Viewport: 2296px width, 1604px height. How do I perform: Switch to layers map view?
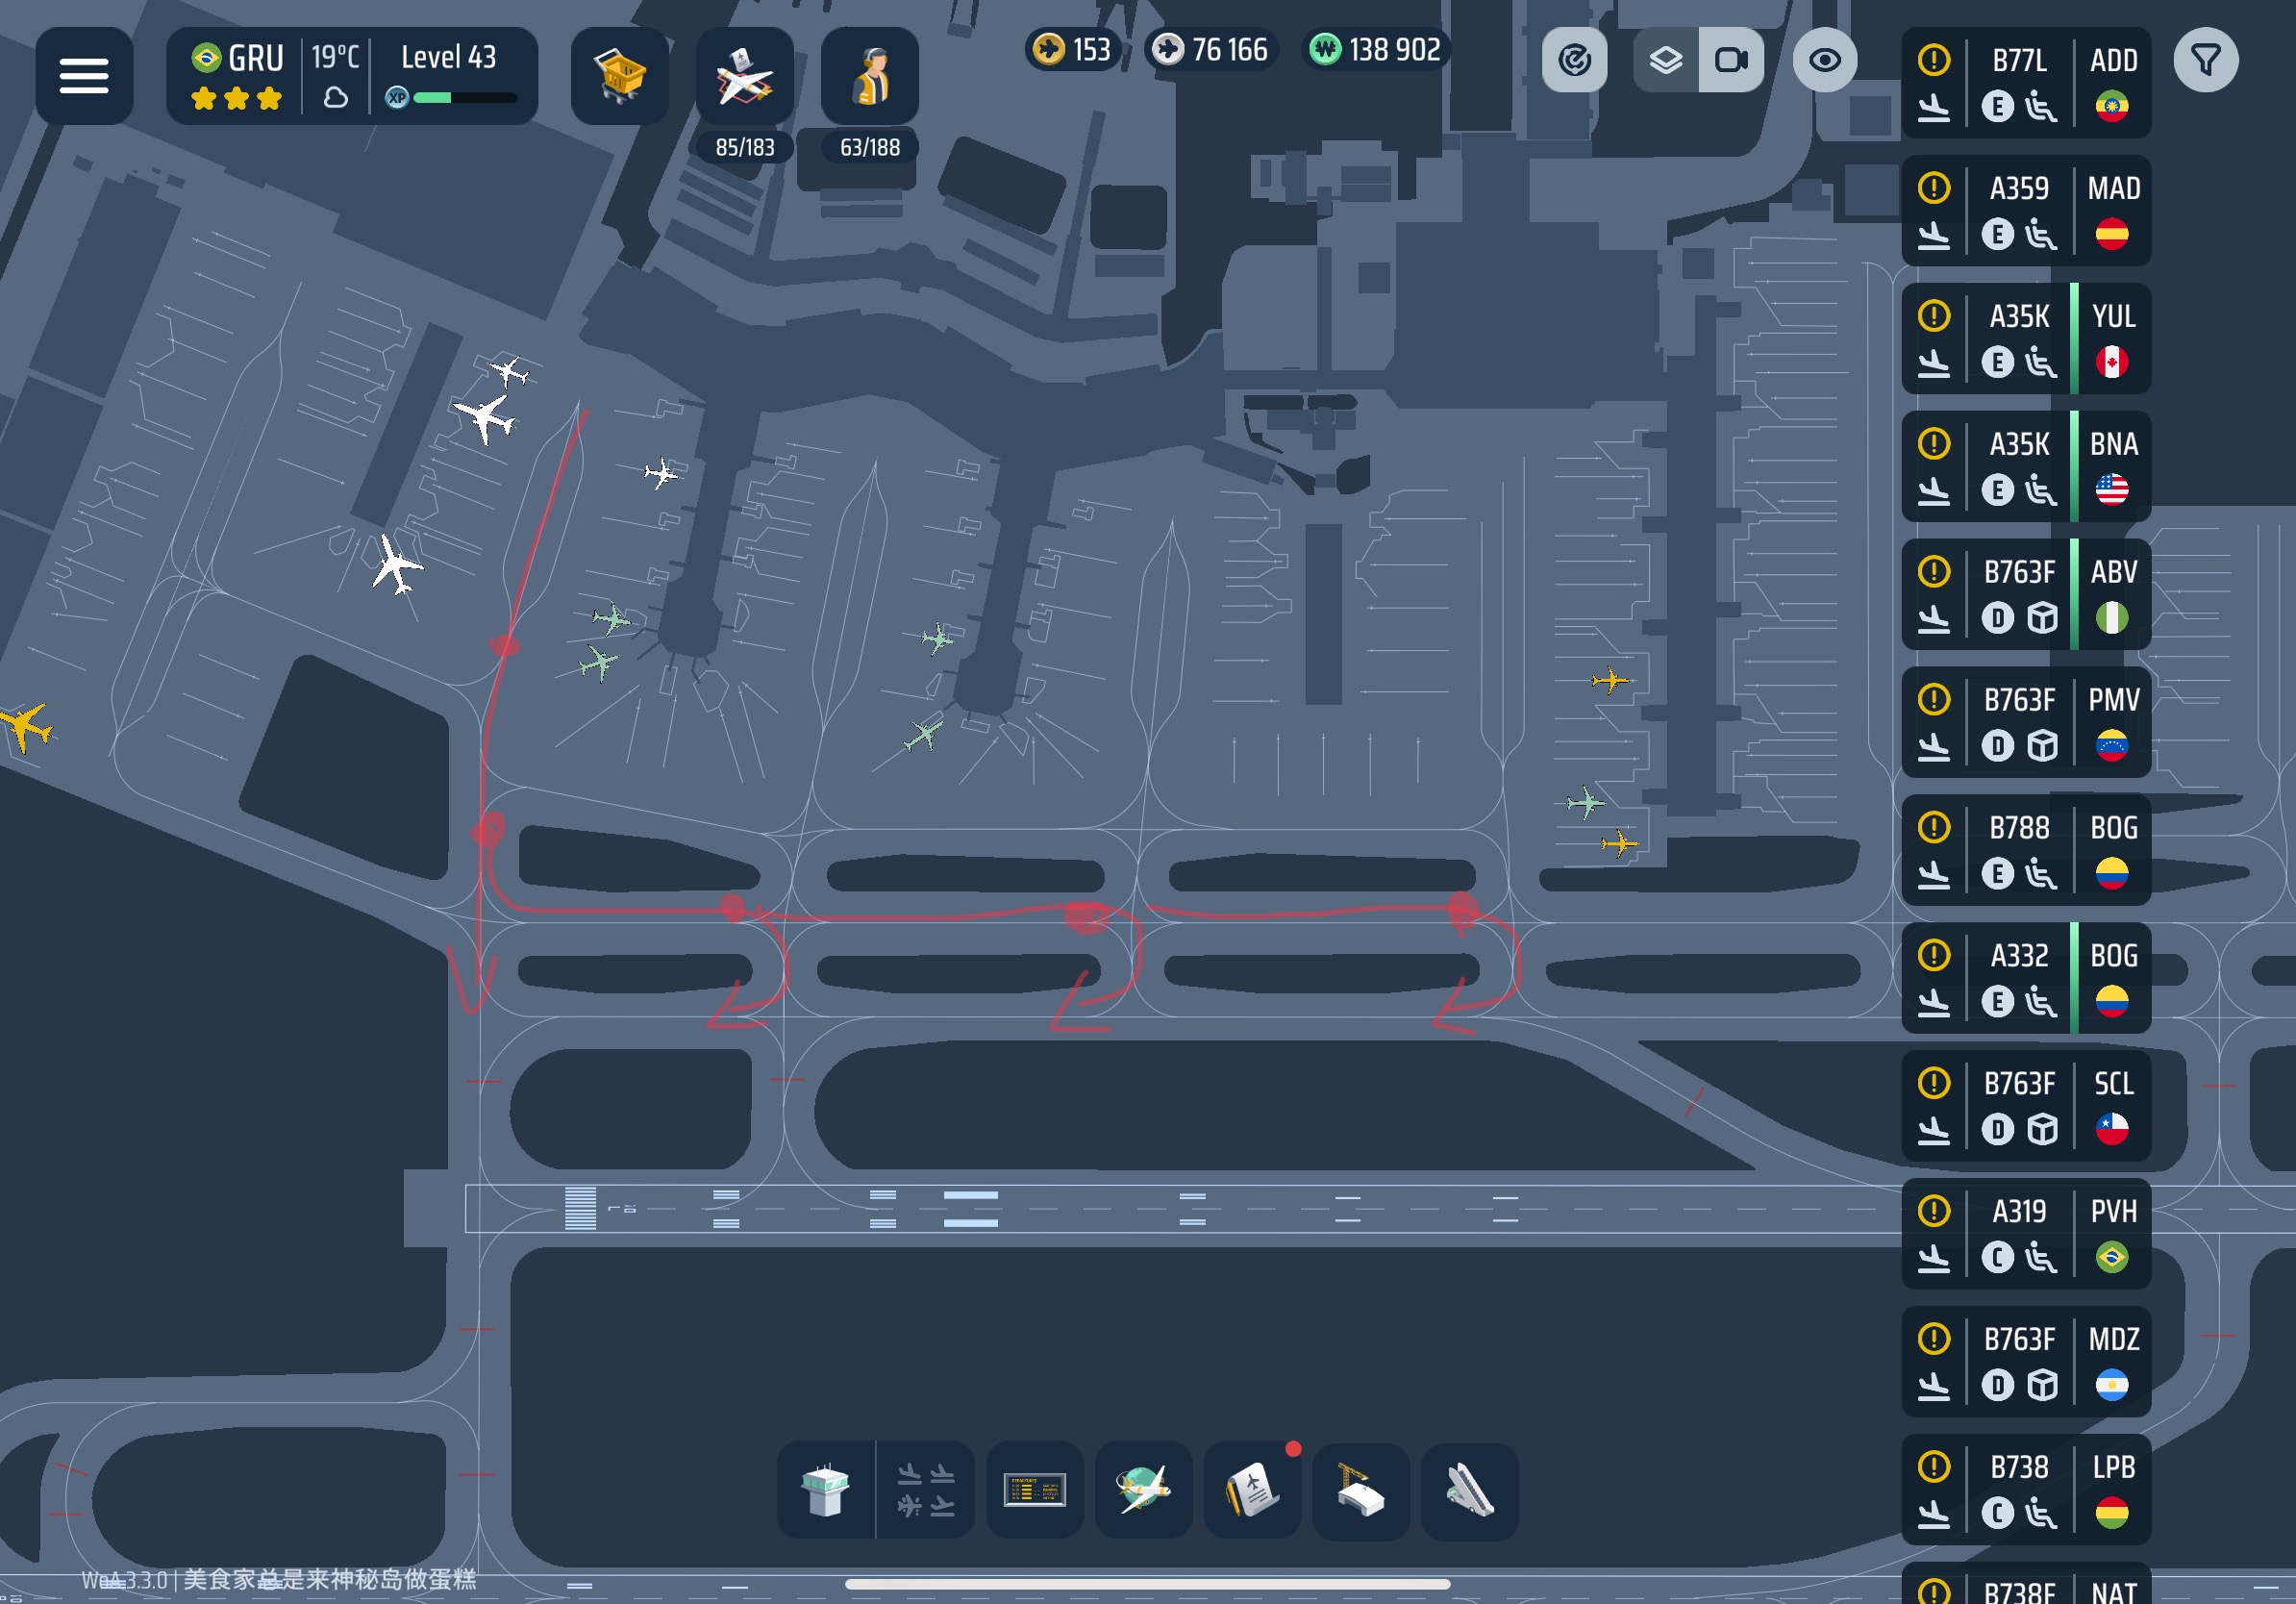click(1665, 60)
